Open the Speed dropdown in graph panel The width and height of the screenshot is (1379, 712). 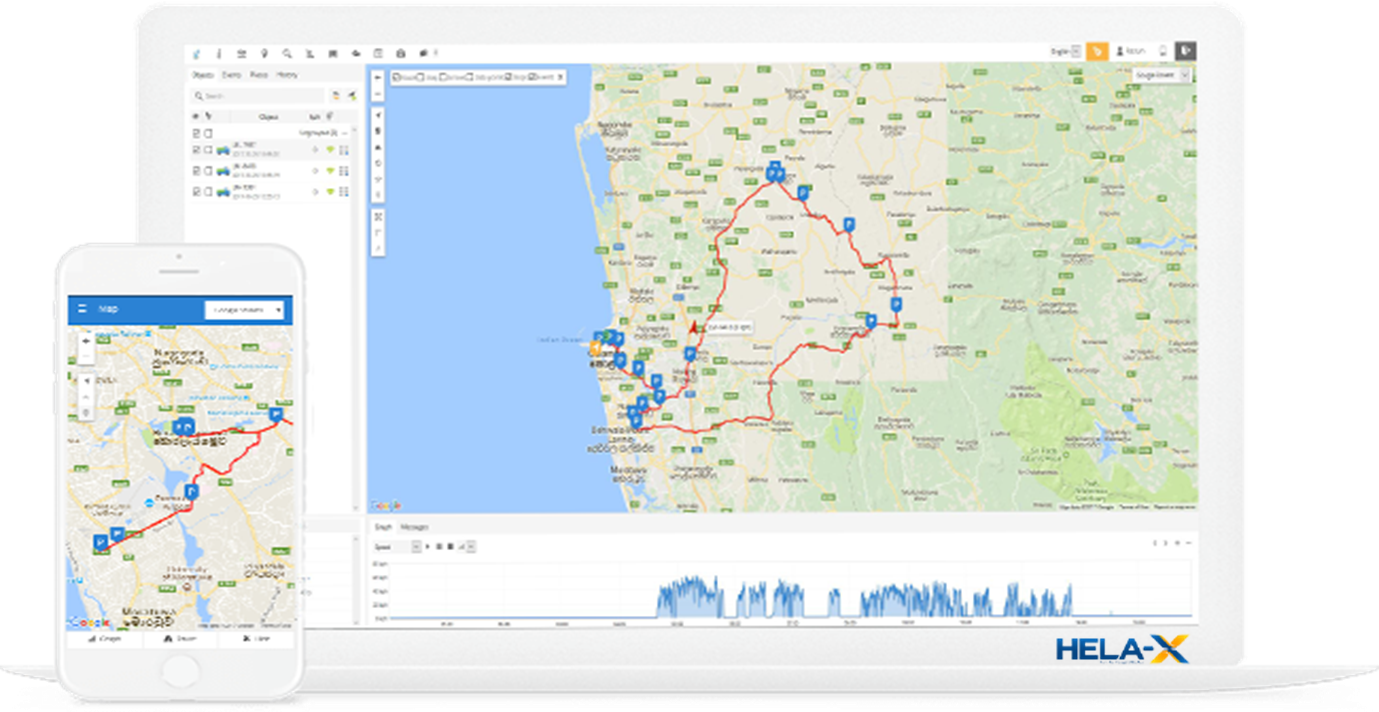(395, 547)
